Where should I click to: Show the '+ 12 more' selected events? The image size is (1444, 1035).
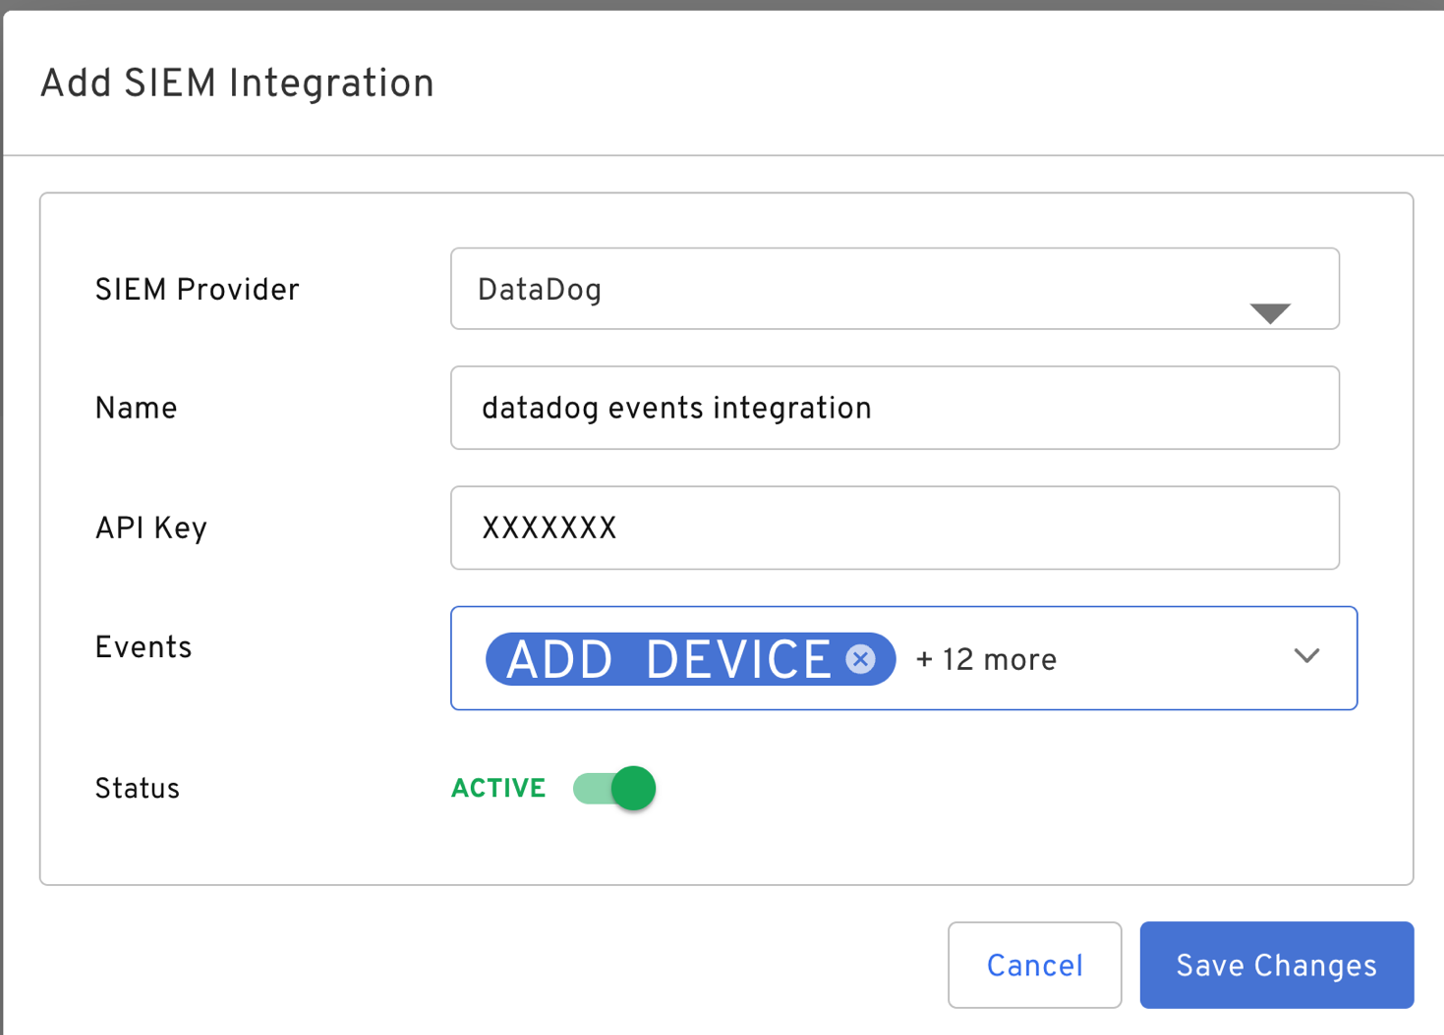pos(986,660)
